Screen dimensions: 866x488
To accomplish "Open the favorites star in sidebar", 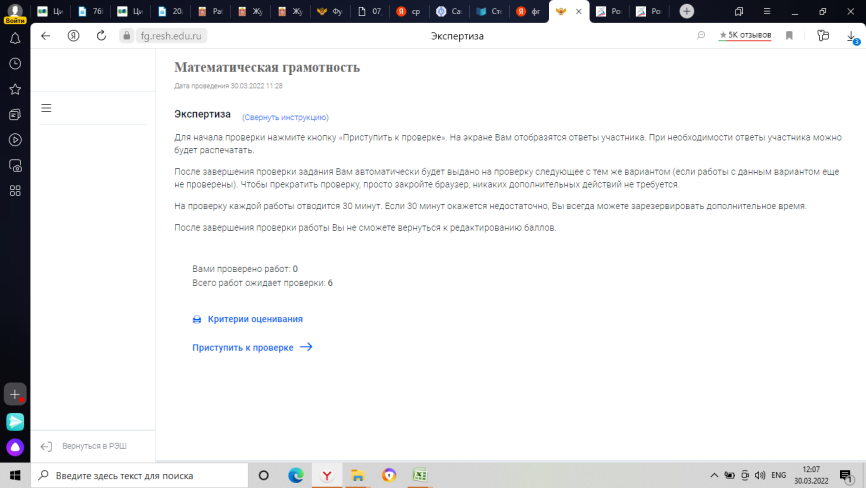I will pos(15,89).
